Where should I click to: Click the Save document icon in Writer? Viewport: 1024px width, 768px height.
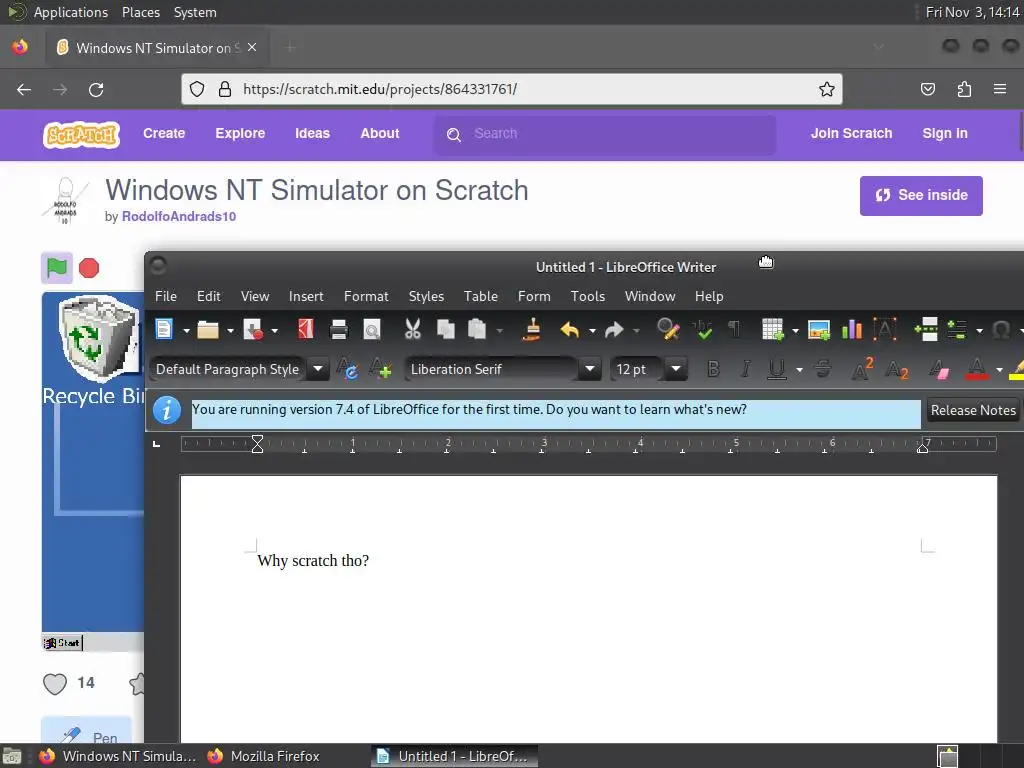pos(253,330)
